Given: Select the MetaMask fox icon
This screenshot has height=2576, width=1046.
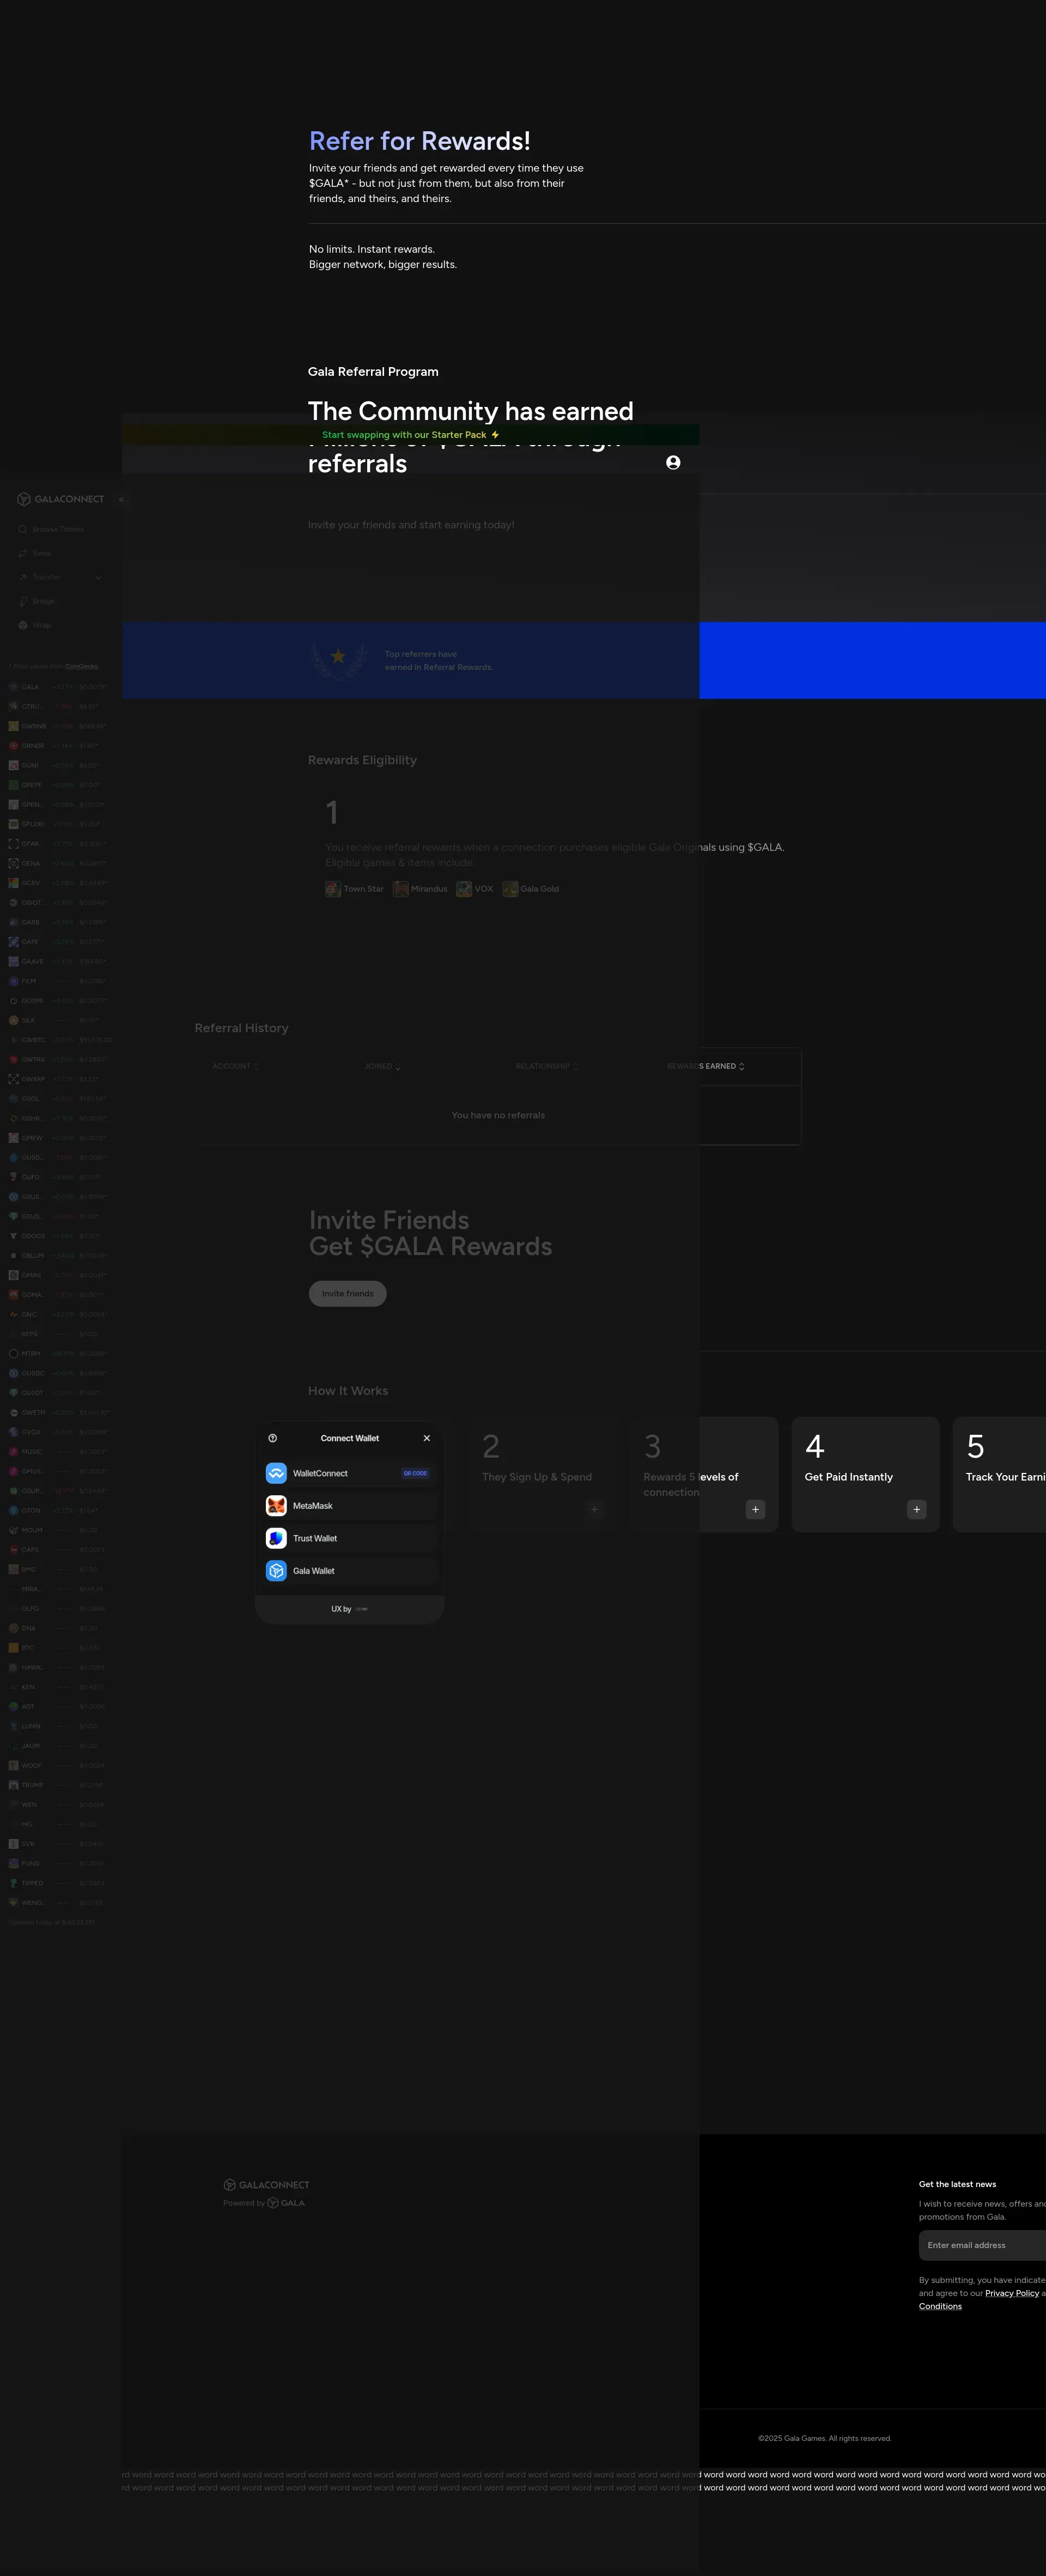Looking at the screenshot, I should pos(276,1506).
